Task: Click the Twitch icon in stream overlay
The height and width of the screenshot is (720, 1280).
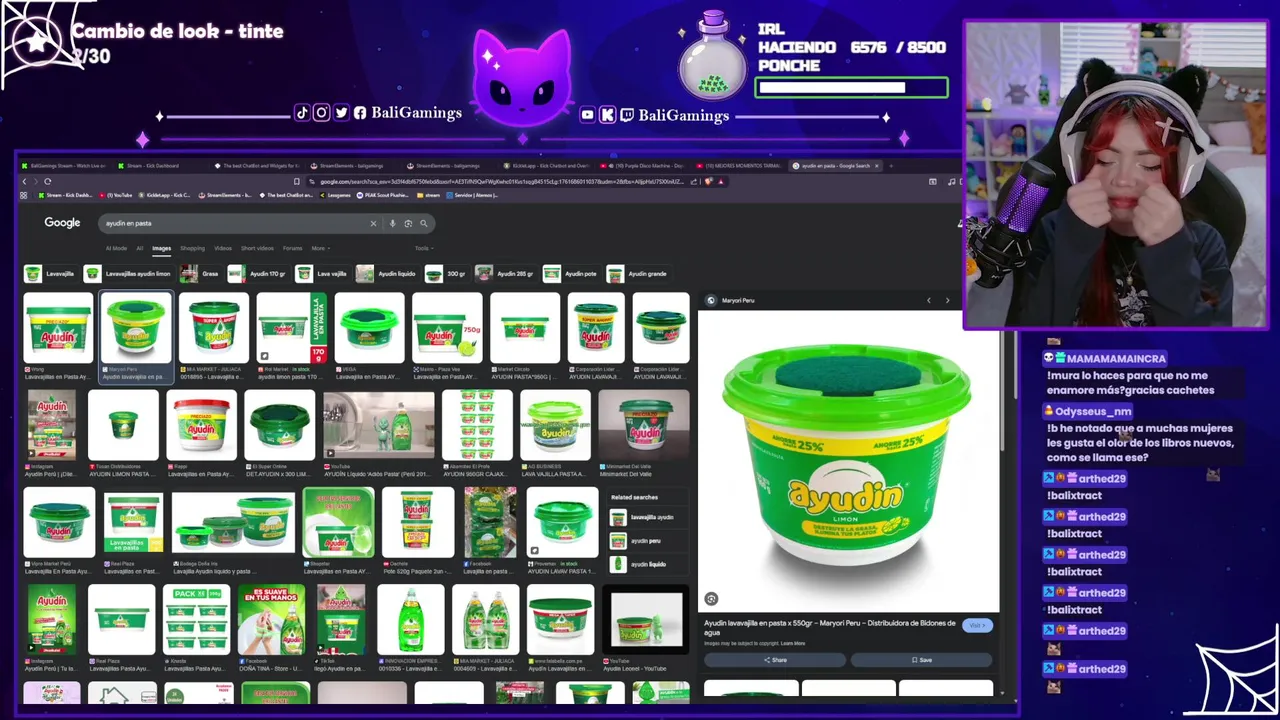Action: (x=627, y=115)
